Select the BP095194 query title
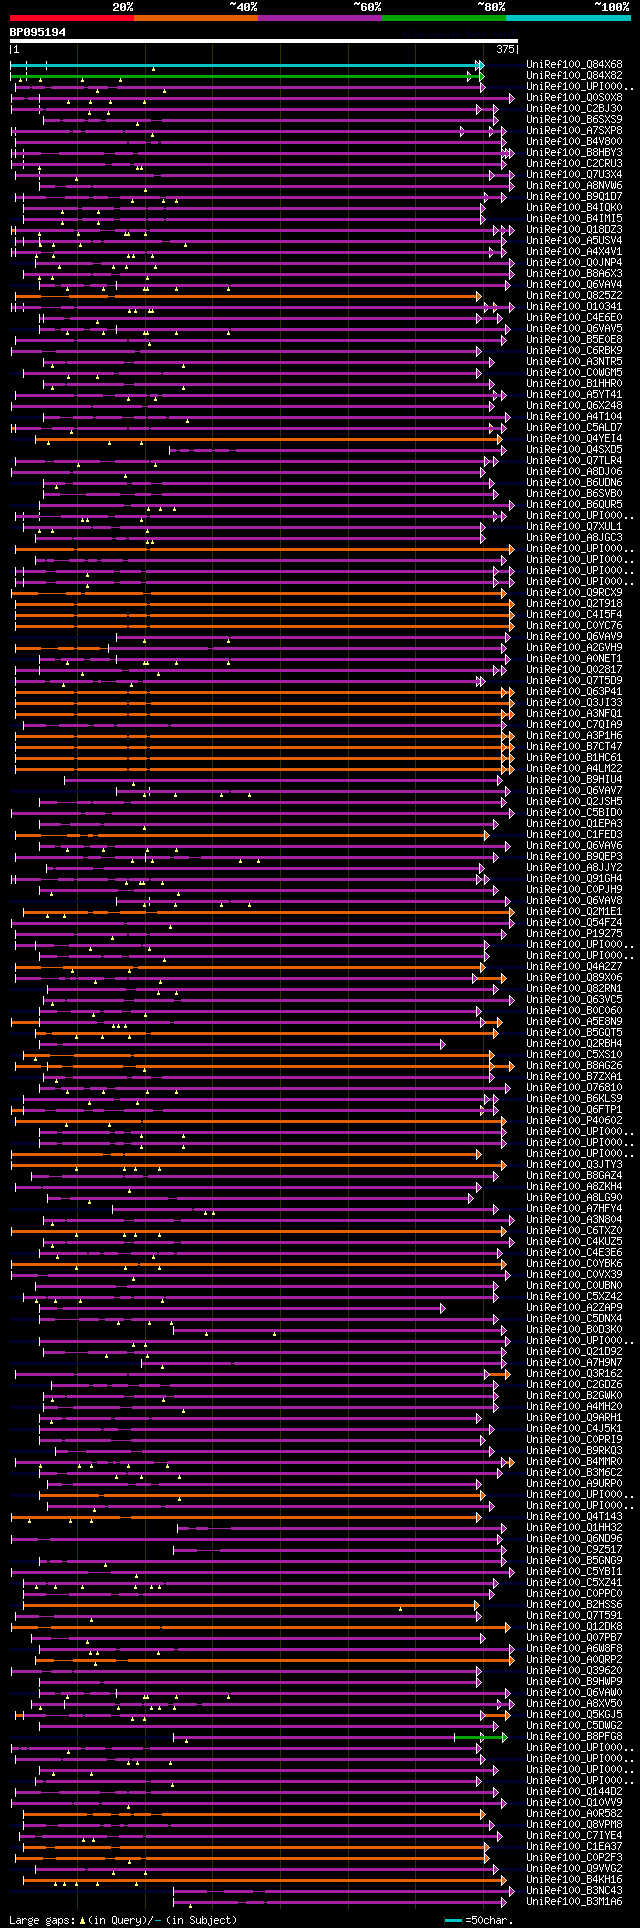This screenshot has height=1928, width=640. [38, 32]
